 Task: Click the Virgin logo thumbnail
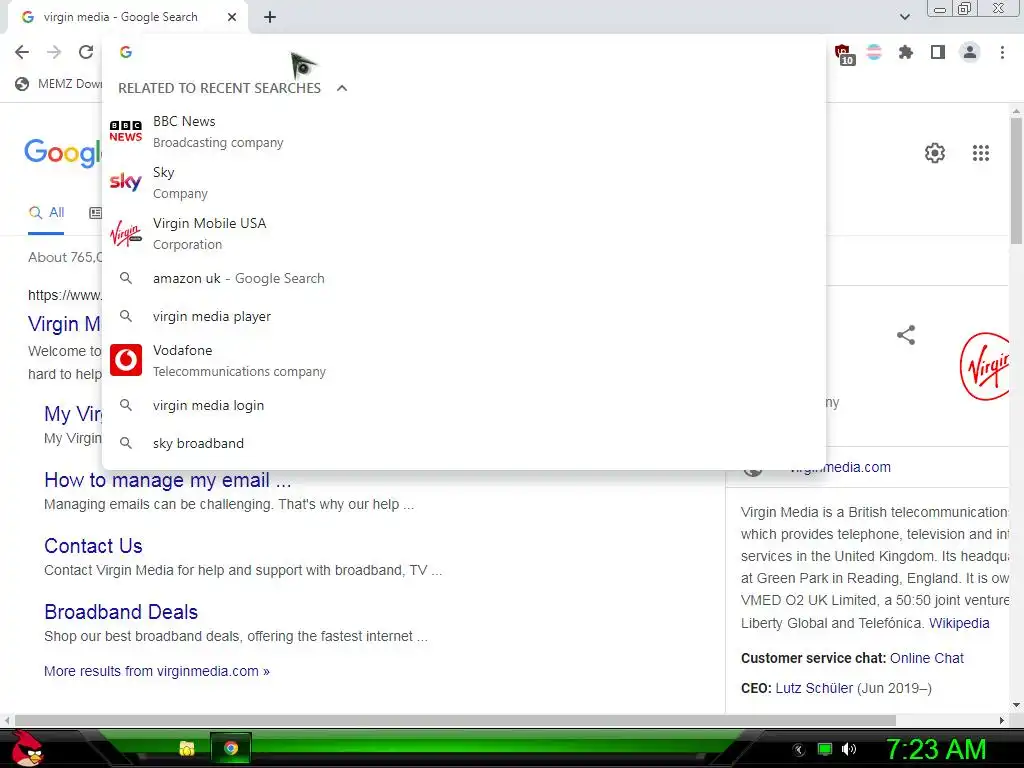pos(984,366)
